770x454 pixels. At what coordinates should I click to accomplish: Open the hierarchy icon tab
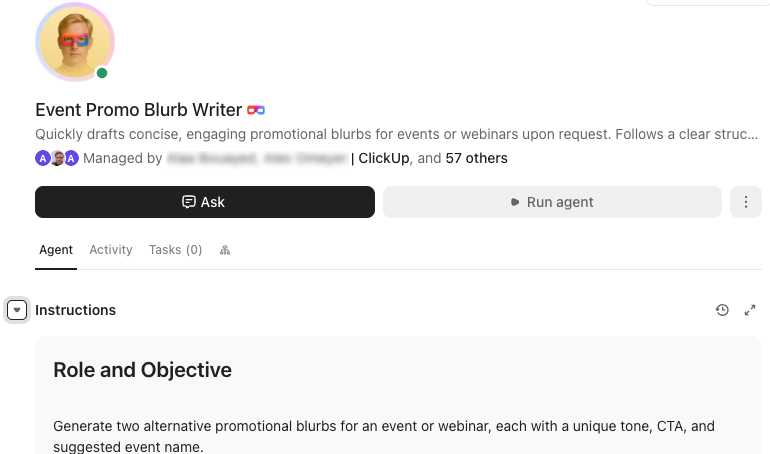click(x=225, y=250)
